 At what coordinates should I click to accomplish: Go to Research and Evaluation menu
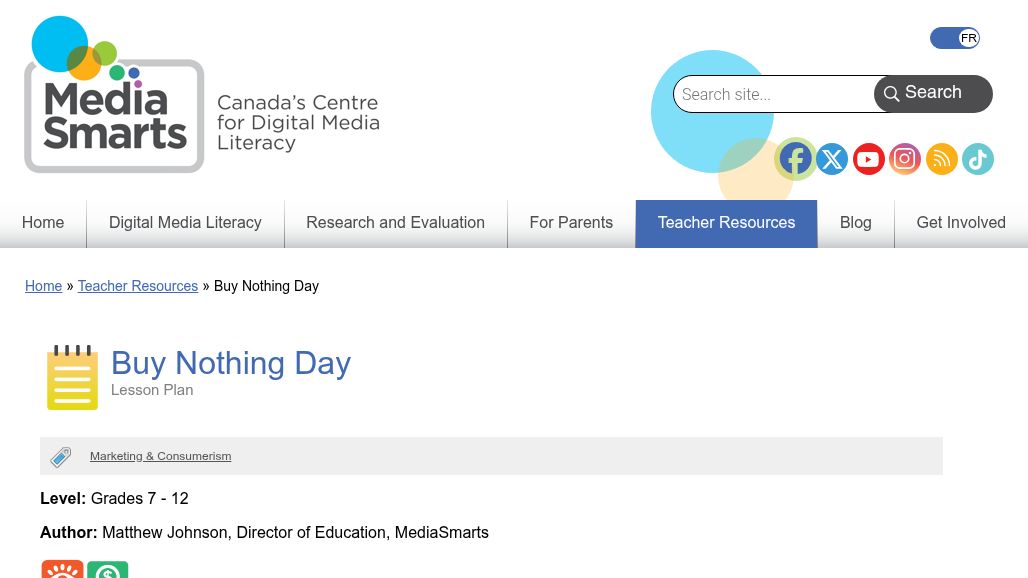coord(395,223)
